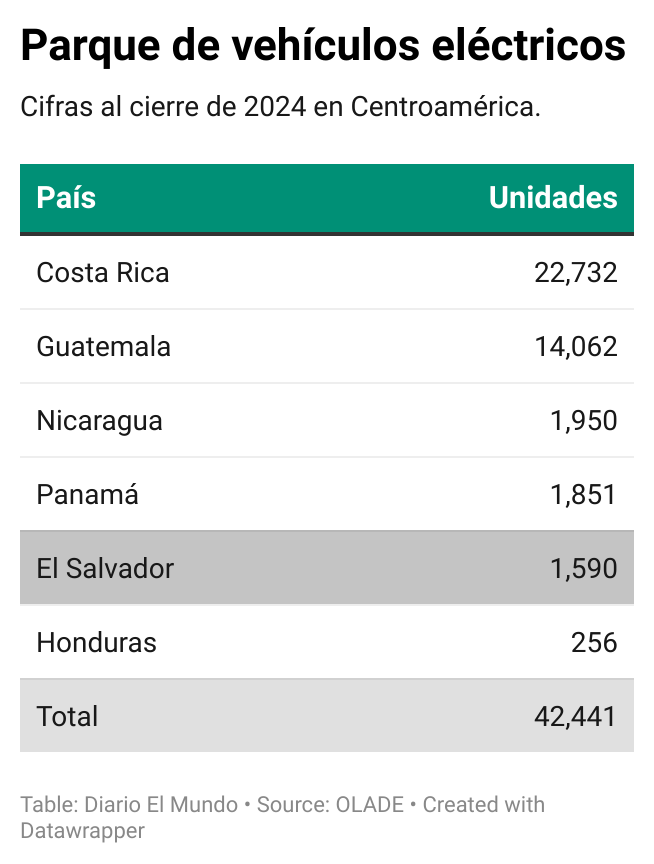Click the 14,062 units value

[576, 347]
